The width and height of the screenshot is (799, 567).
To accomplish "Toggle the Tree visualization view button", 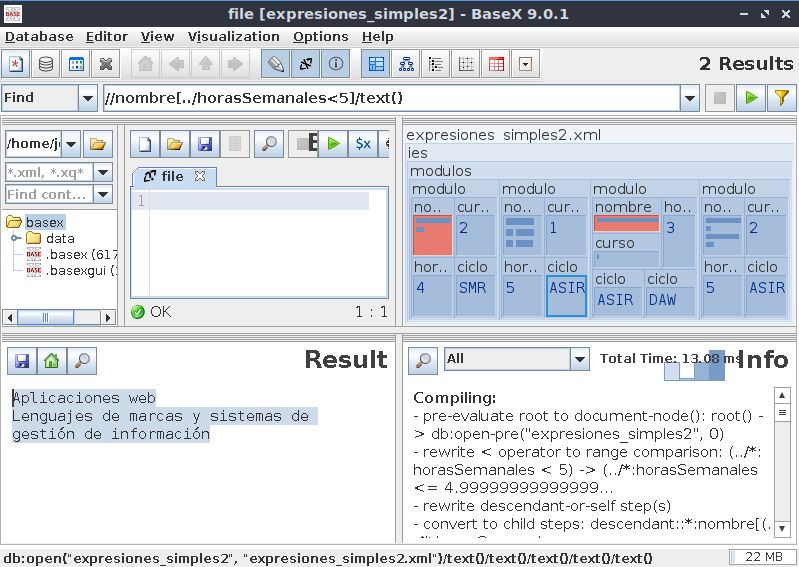I will pos(406,65).
